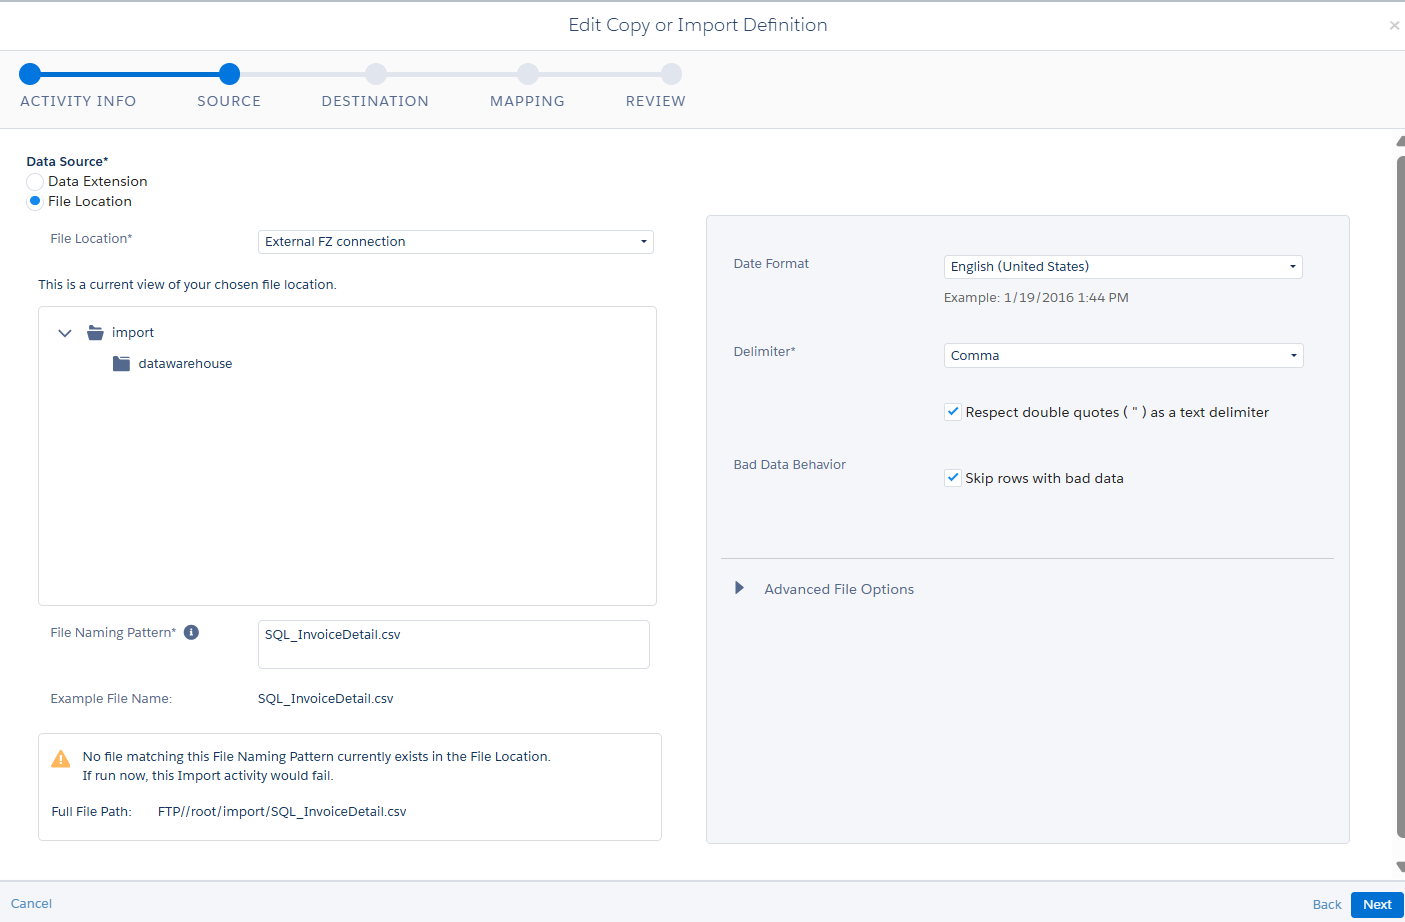Select the datawarehouse folder icon
This screenshot has height=922, width=1405.
[122, 364]
